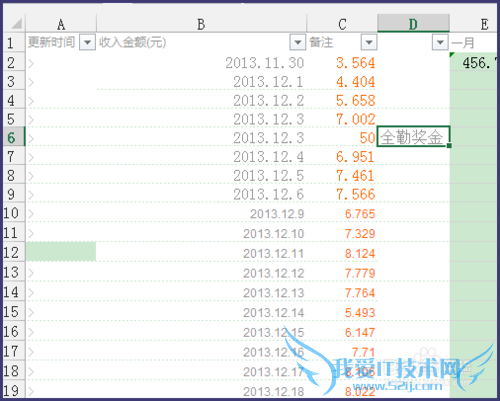Screen dimensions: 500x401
Task: Select value cell 6.951
Action: [342, 156]
